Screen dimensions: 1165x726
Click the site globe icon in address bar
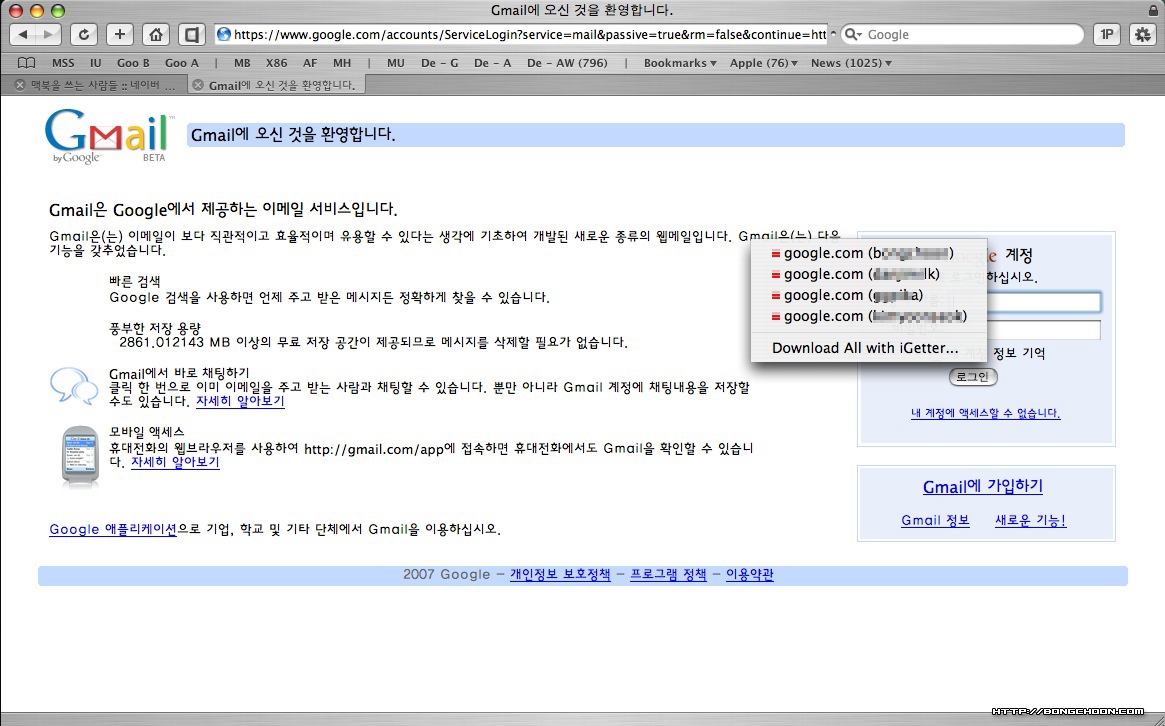pyautogui.click(x=224, y=34)
